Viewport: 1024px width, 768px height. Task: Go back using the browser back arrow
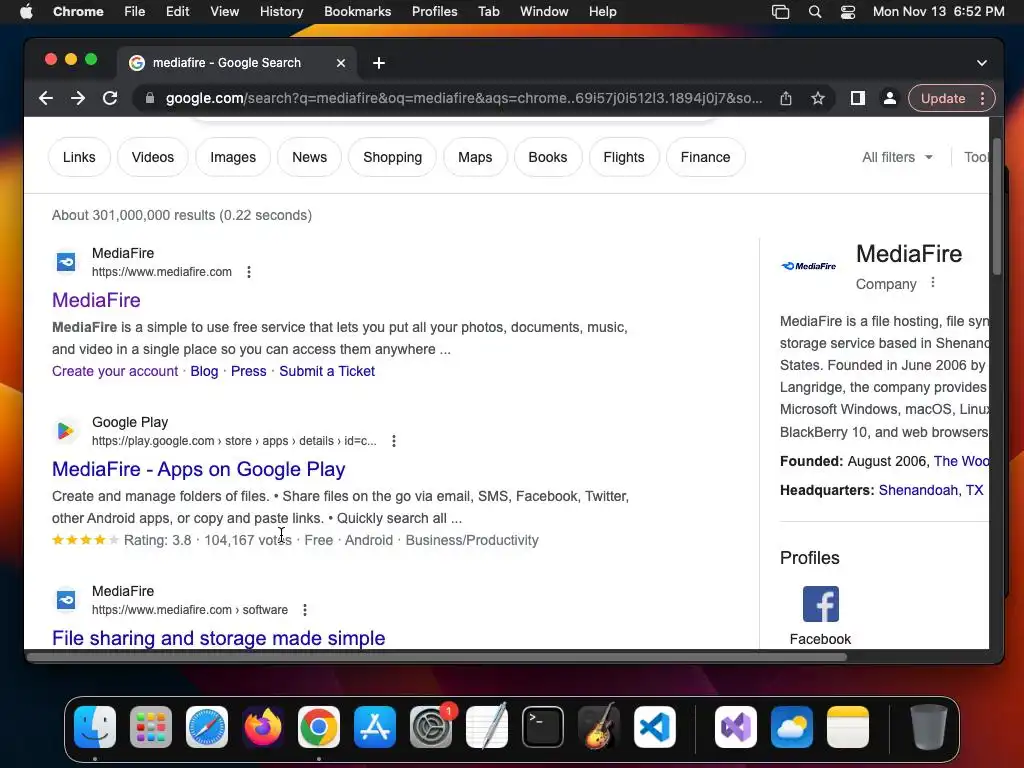point(46,99)
